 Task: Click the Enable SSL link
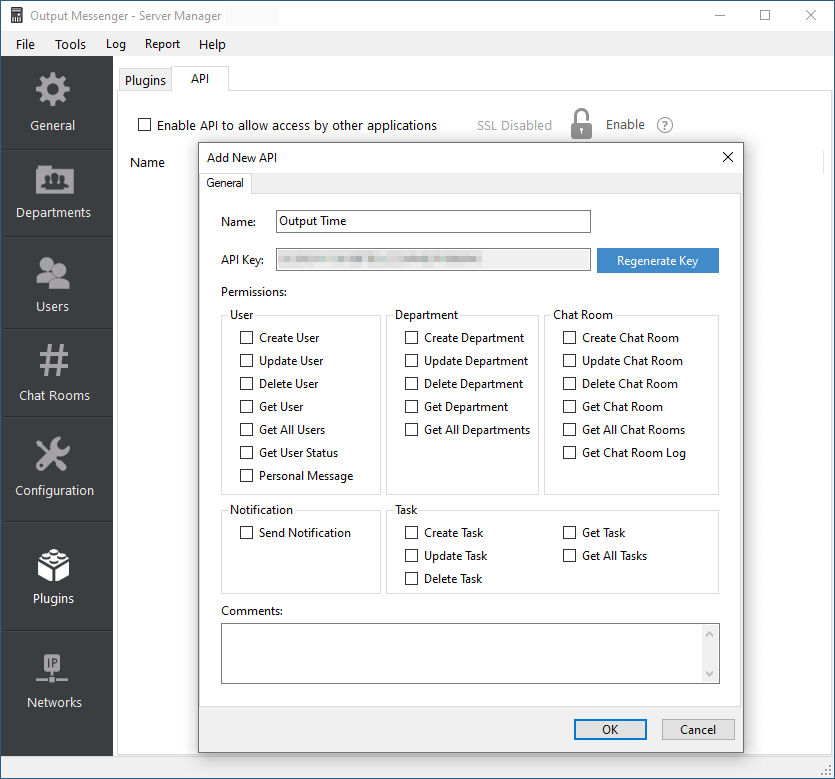(x=625, y=125)
